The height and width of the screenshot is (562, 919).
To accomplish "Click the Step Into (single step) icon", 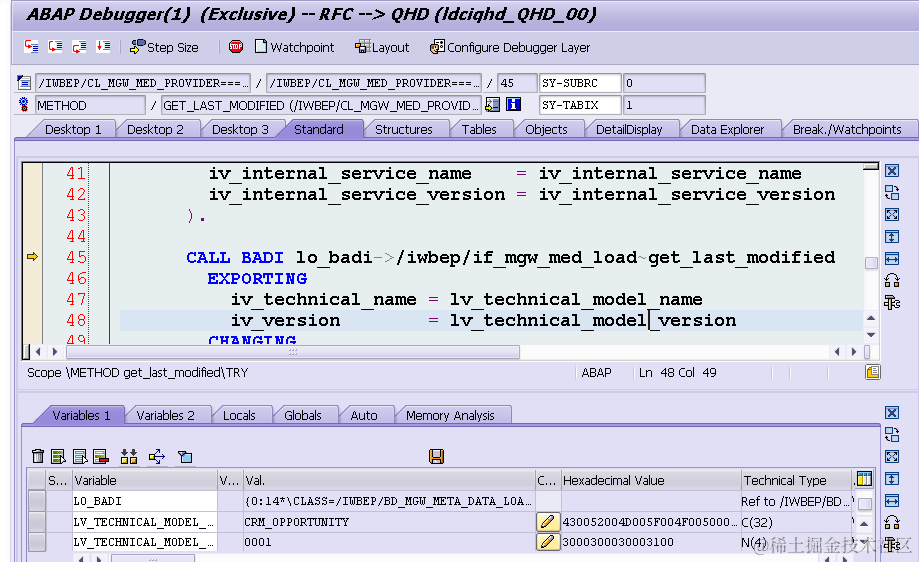I will tap(31, 47).
